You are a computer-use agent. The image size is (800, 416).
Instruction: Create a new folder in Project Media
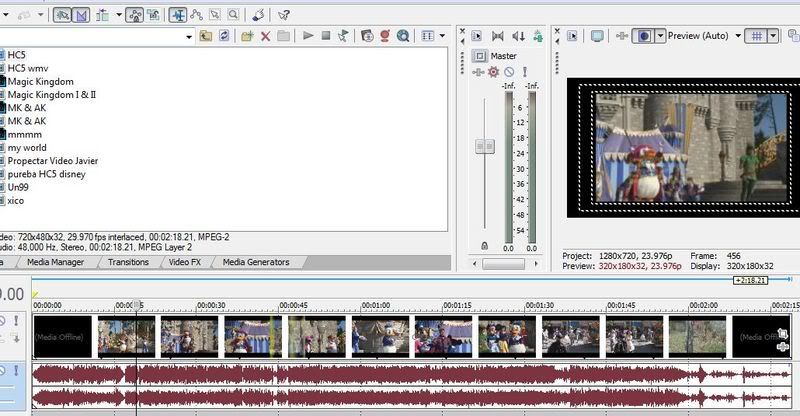tap(247, 36)
